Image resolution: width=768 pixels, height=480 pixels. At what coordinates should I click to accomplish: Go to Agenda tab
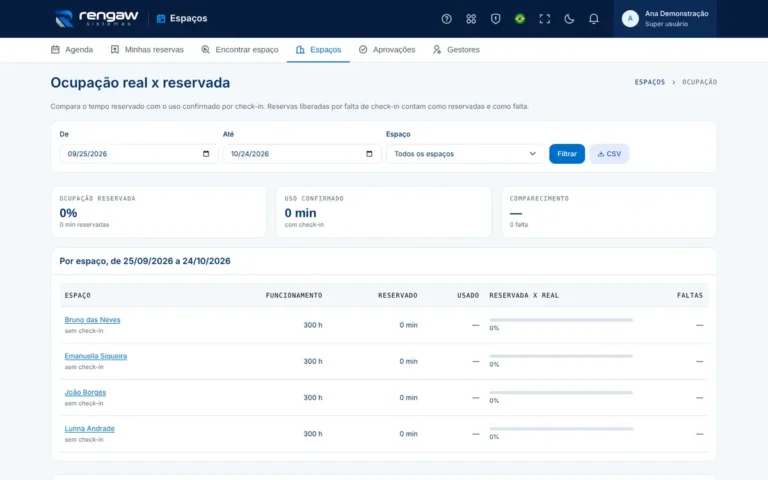72,49
